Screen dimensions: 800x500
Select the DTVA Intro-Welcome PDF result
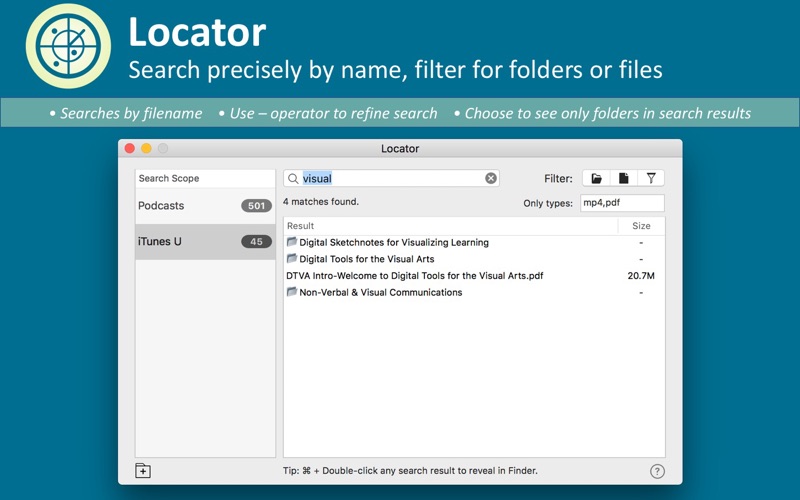click(x=415, y=276)
